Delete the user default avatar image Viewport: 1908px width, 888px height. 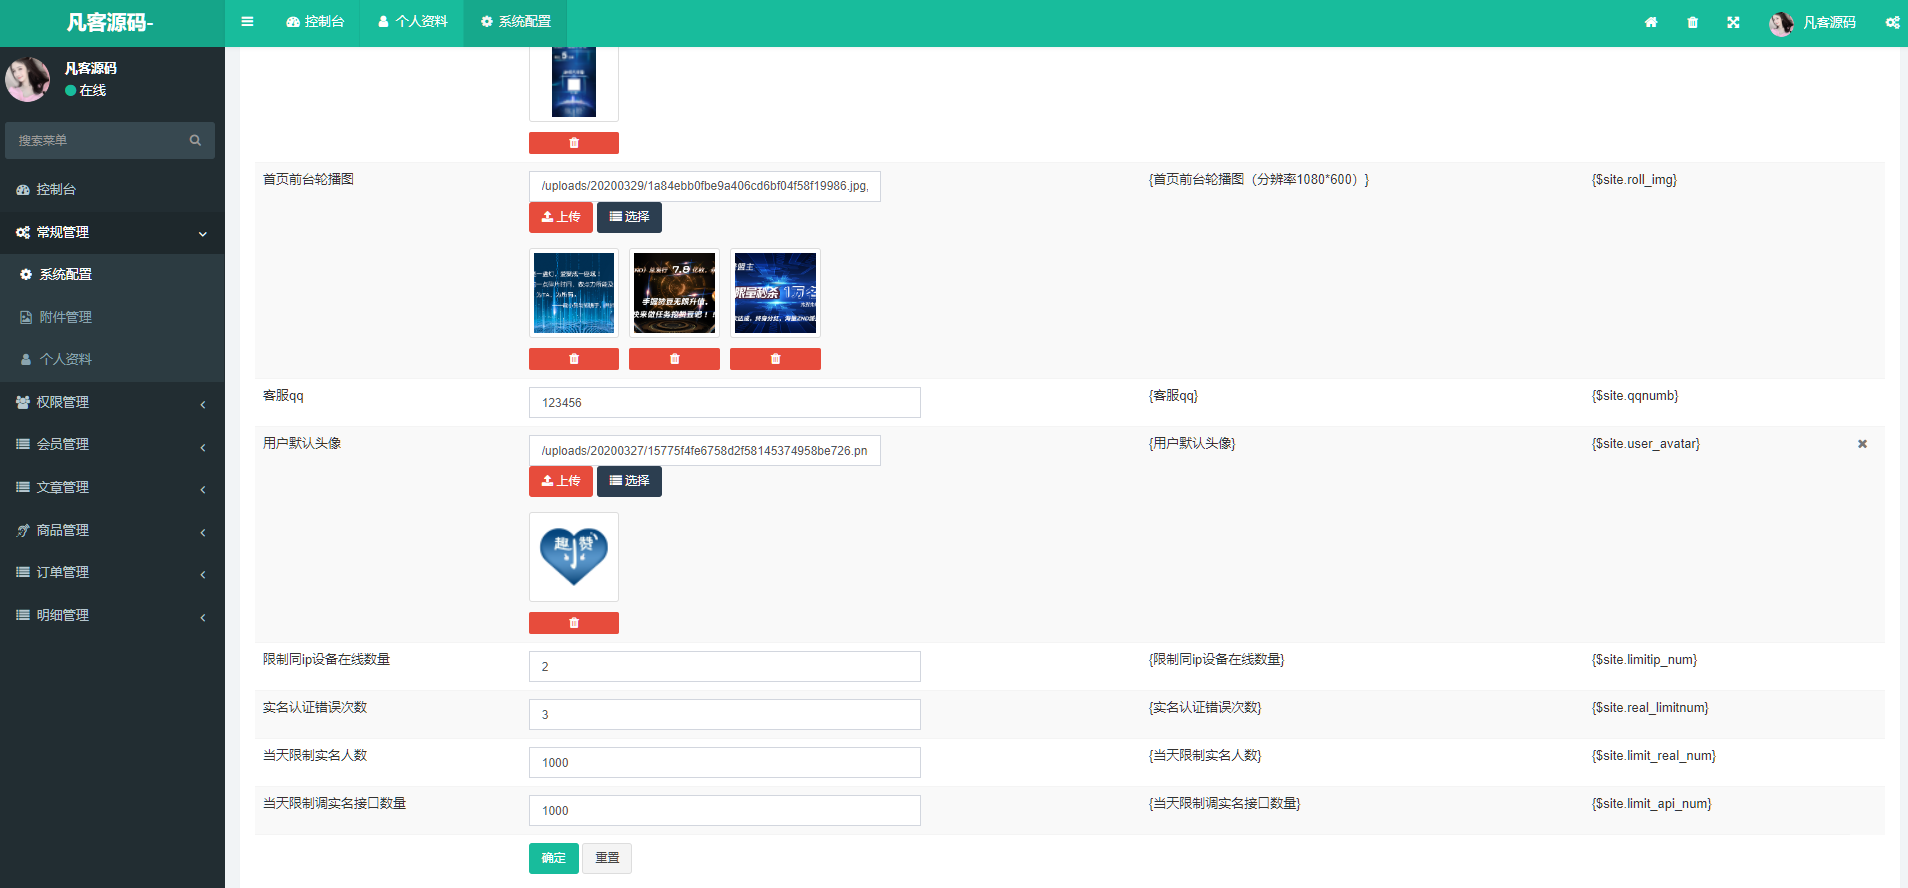(x=573, y=623)
